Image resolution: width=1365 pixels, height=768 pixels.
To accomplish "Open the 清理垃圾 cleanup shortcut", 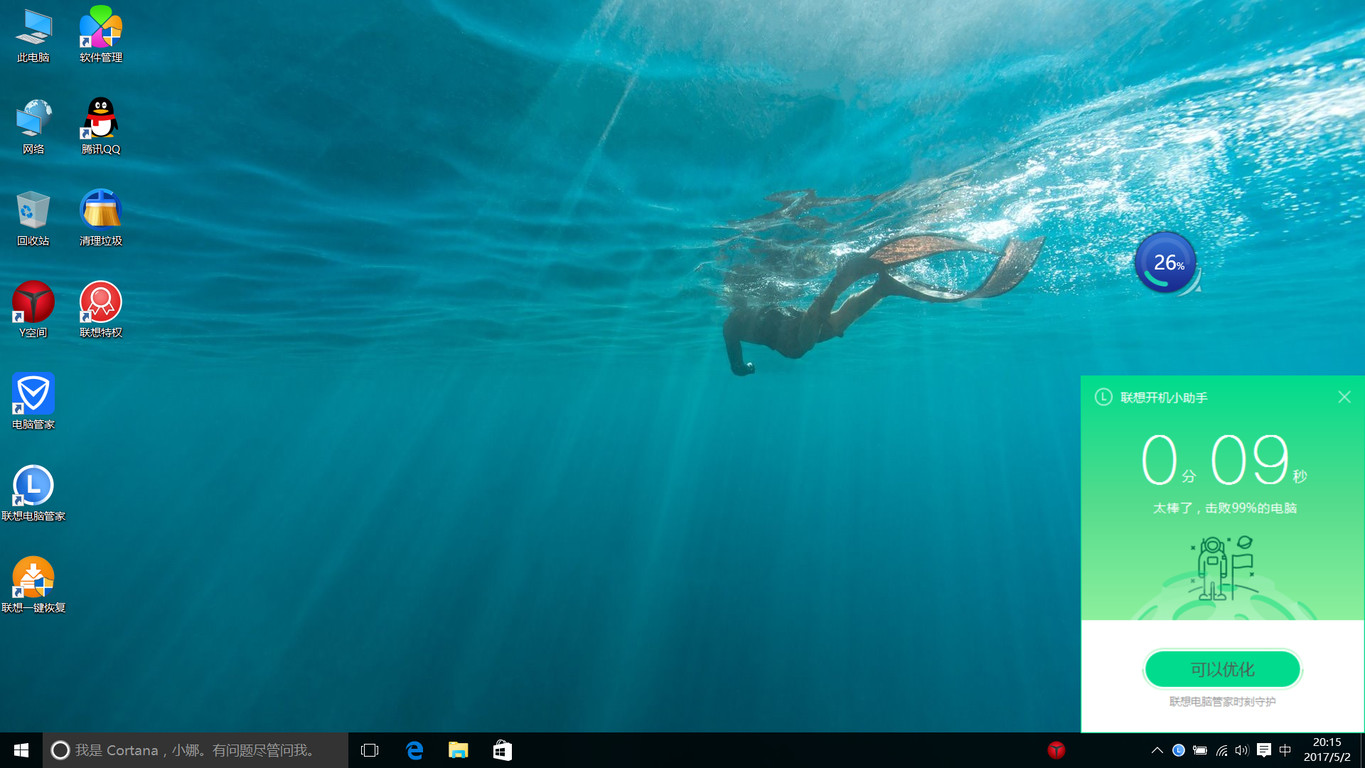I will 100,219.
